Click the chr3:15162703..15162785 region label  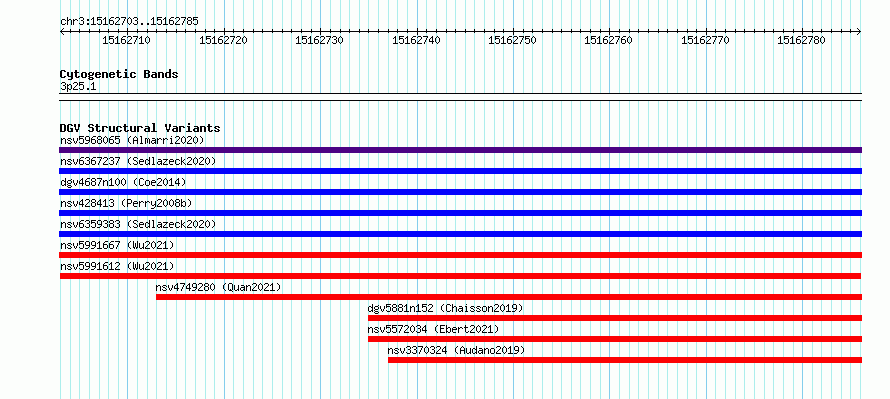click(129, 22)
